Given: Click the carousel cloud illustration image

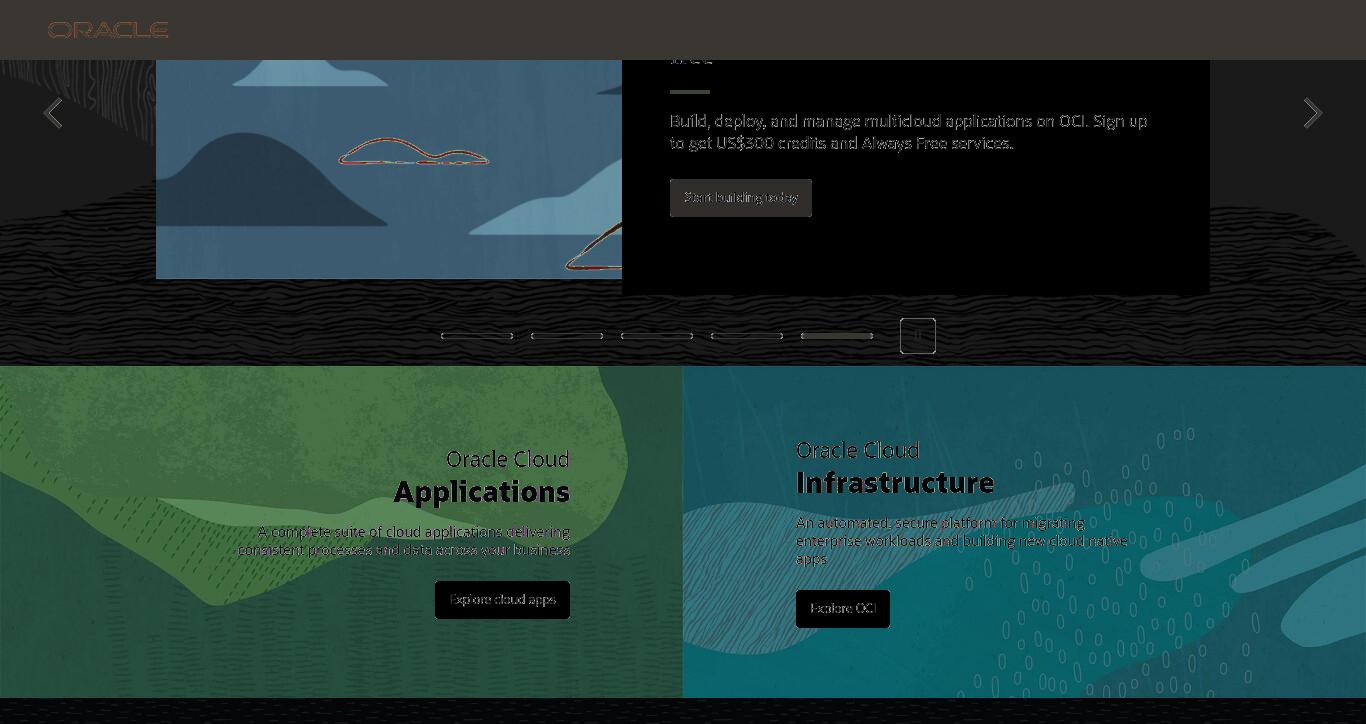Looking at the screenshot, I should tap(389, 169).
